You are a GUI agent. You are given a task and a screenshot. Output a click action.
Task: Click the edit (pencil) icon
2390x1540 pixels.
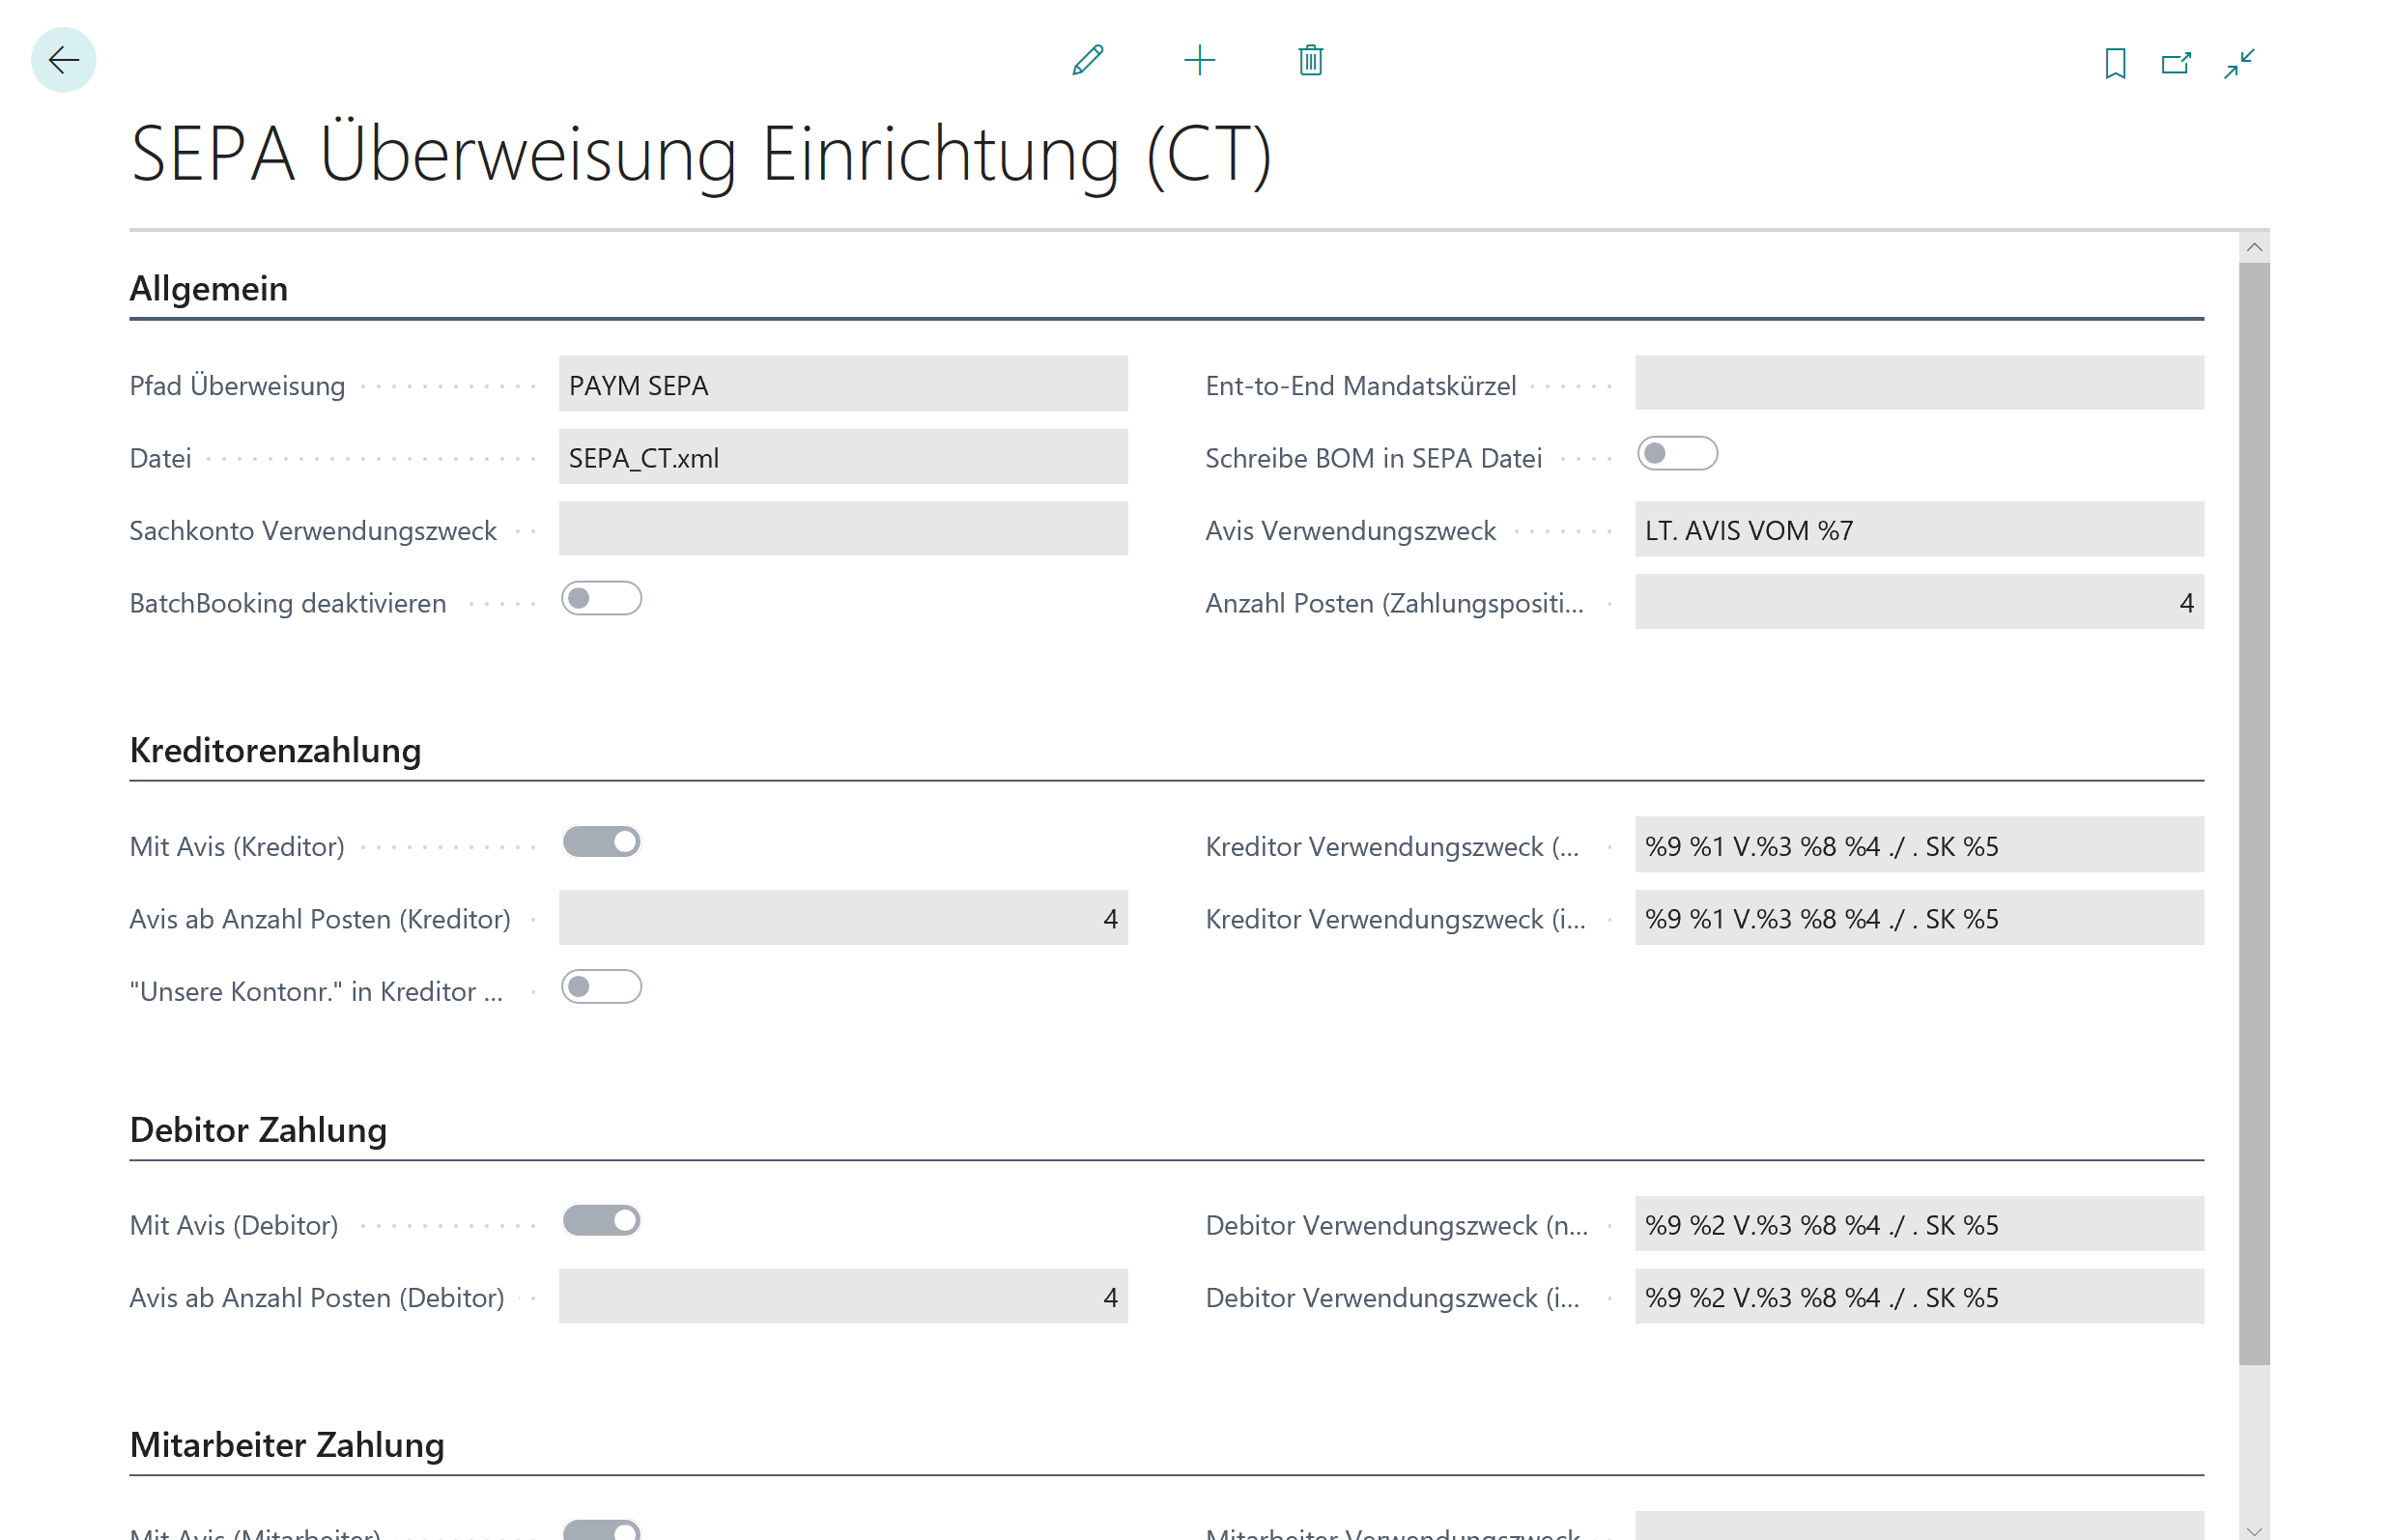[1089, 60]
